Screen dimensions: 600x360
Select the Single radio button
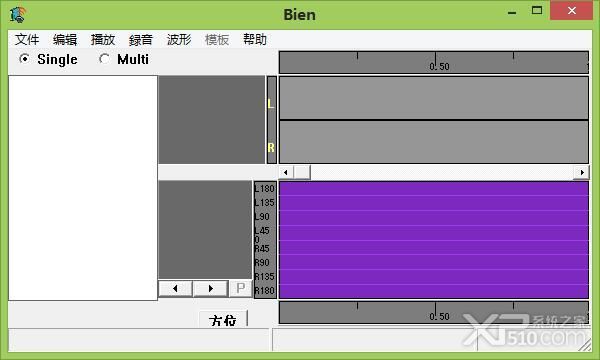(x=48, y=59)
